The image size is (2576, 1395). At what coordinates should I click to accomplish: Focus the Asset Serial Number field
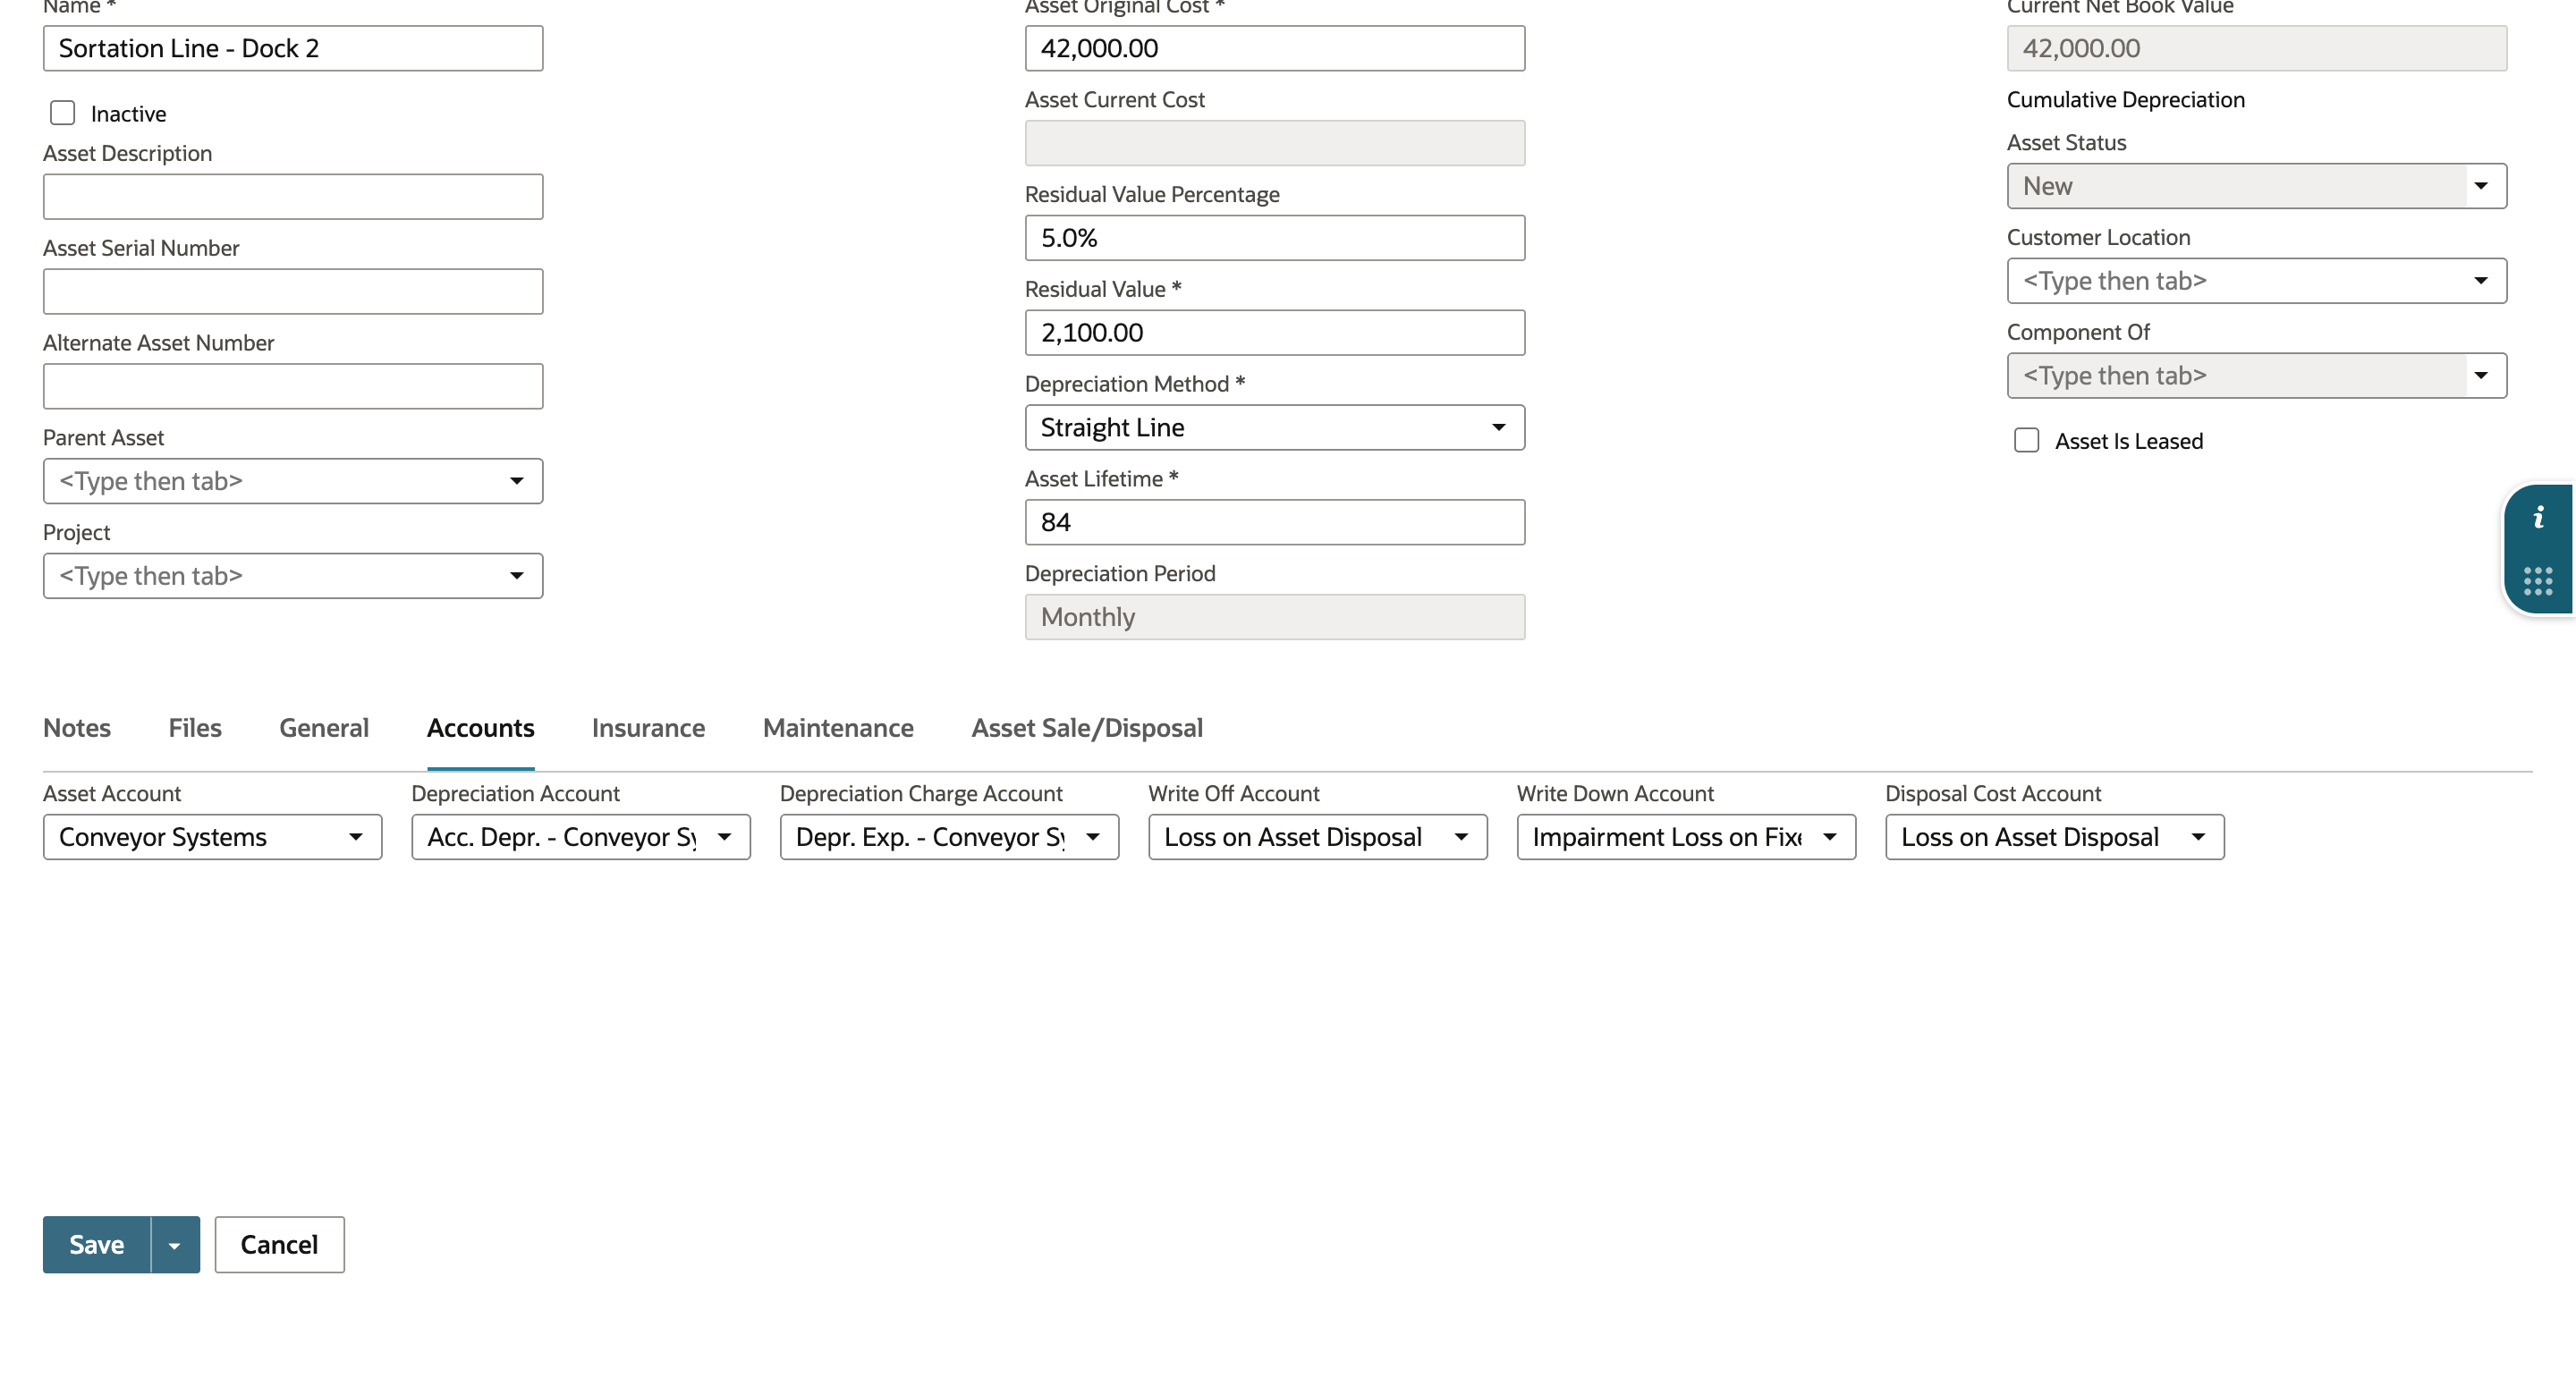tap(293, 292)
